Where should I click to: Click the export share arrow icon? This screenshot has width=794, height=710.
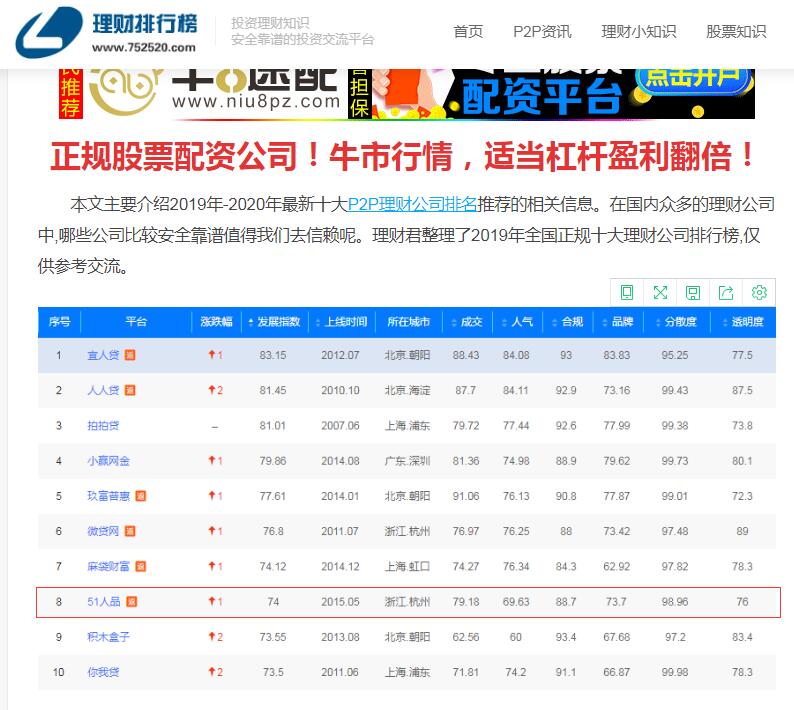click(726, 292)
